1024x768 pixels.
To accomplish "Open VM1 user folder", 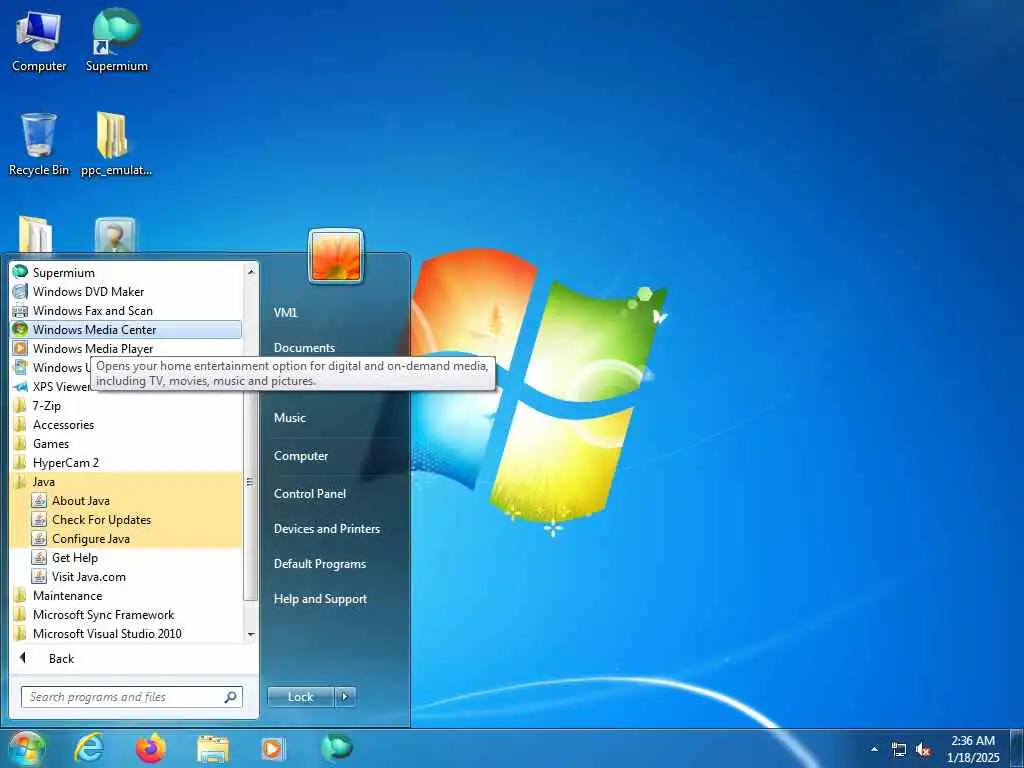I will (x=285, y=312).
